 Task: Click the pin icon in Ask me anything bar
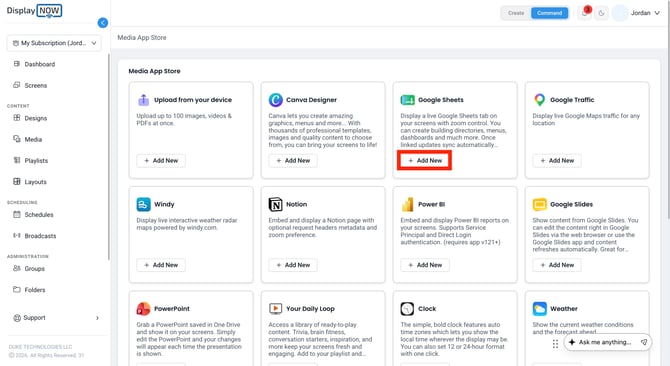click(x=644, y=343)
